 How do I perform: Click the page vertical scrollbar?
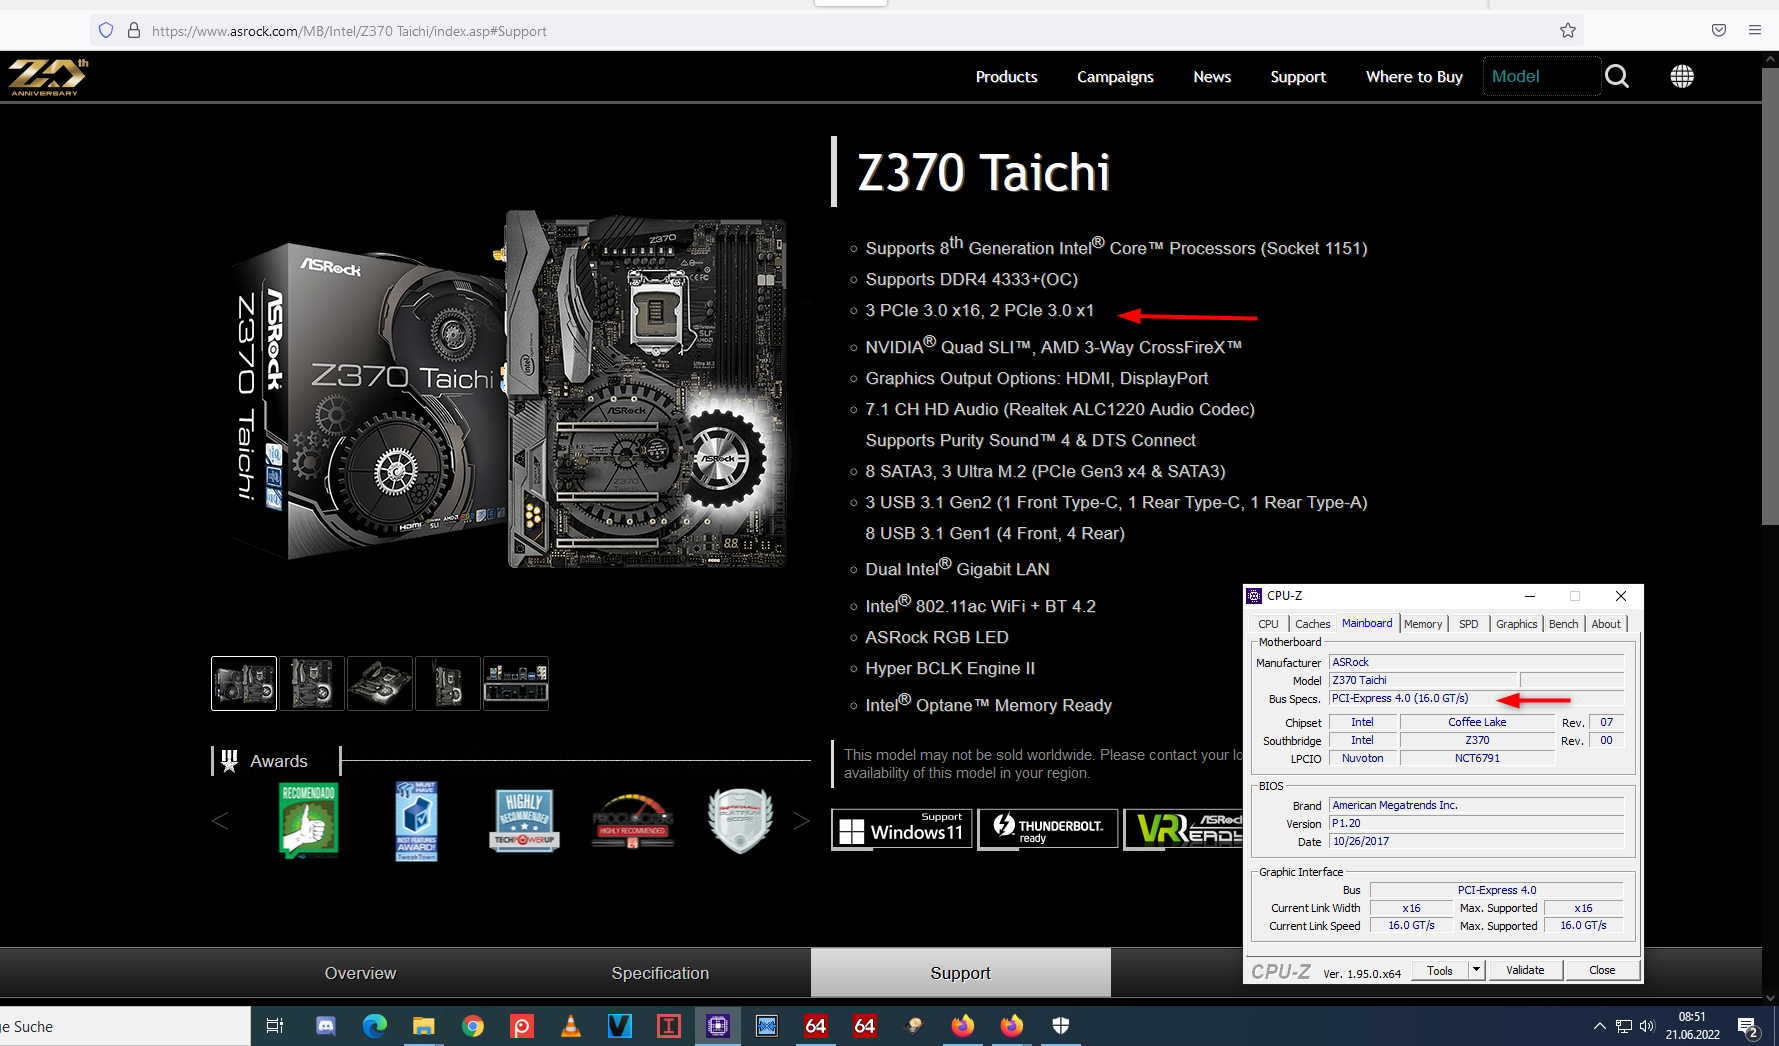[x=1770, y=297]
